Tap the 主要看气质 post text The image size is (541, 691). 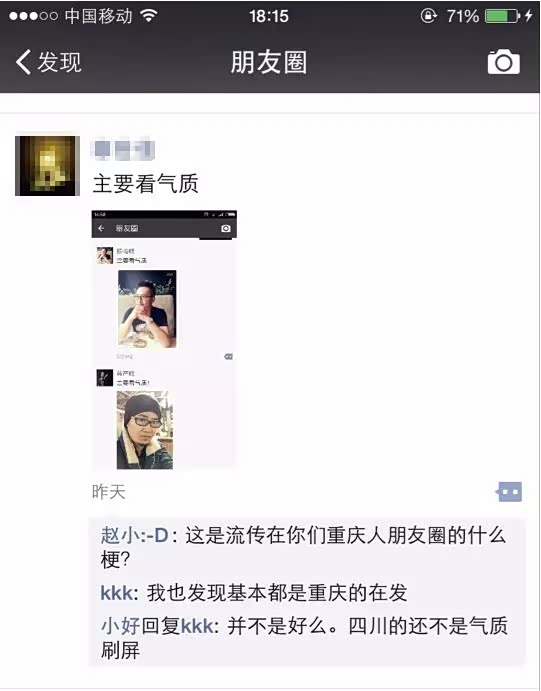pos(145,183)
